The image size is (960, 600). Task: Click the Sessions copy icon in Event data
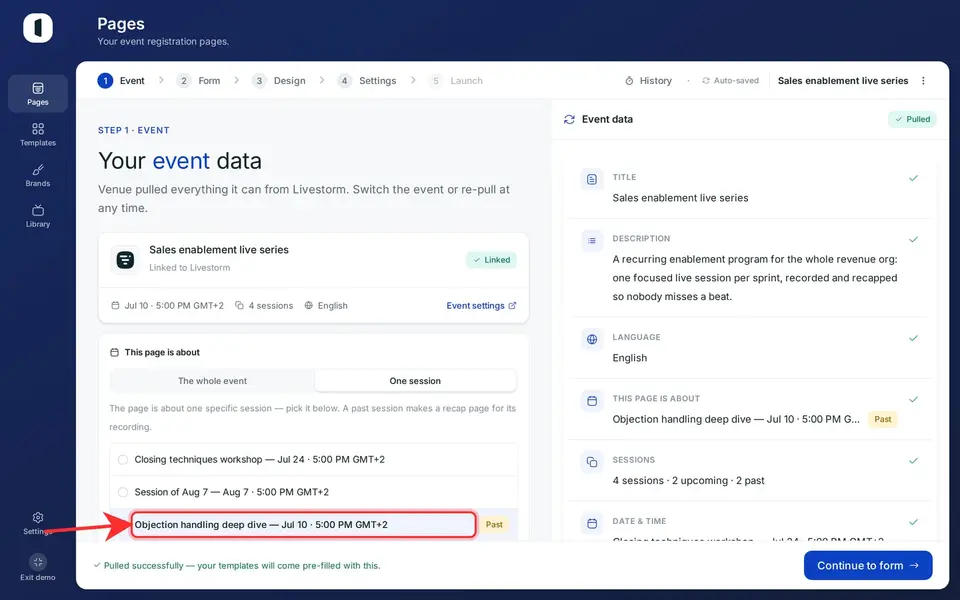592,462
